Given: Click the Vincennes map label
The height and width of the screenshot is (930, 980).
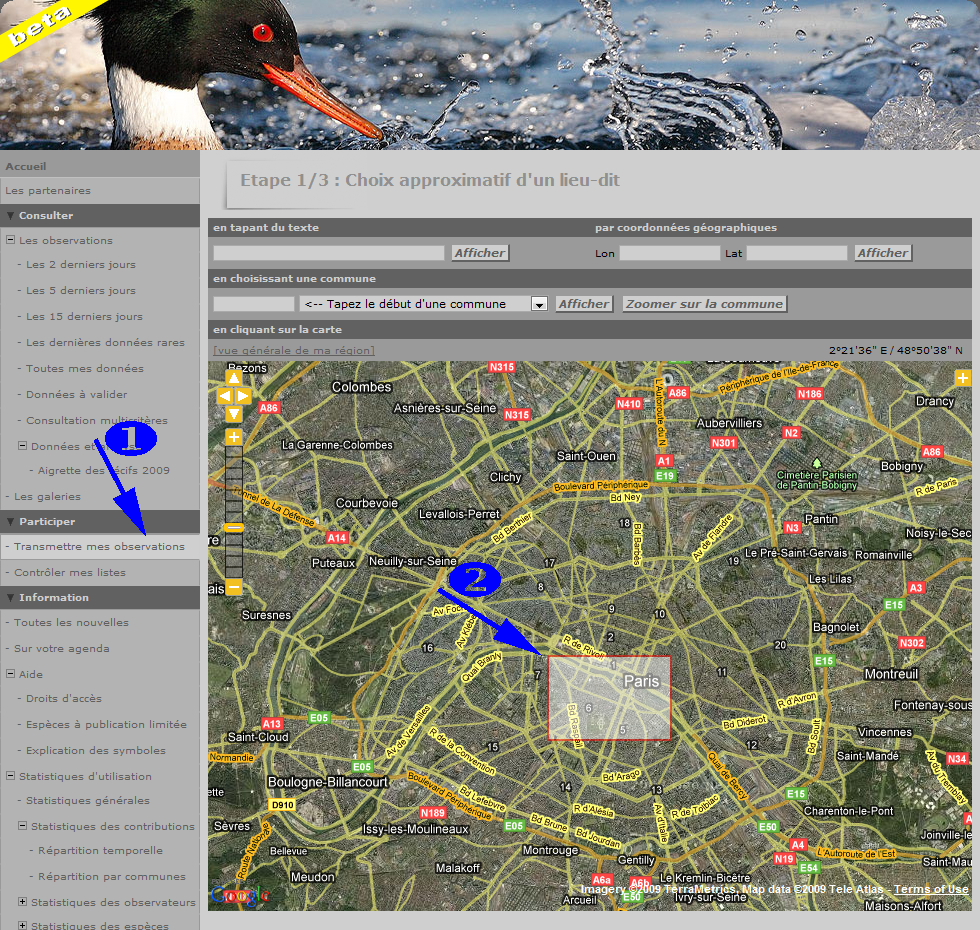Looking at the screenshot, I should tap(884, 732).
